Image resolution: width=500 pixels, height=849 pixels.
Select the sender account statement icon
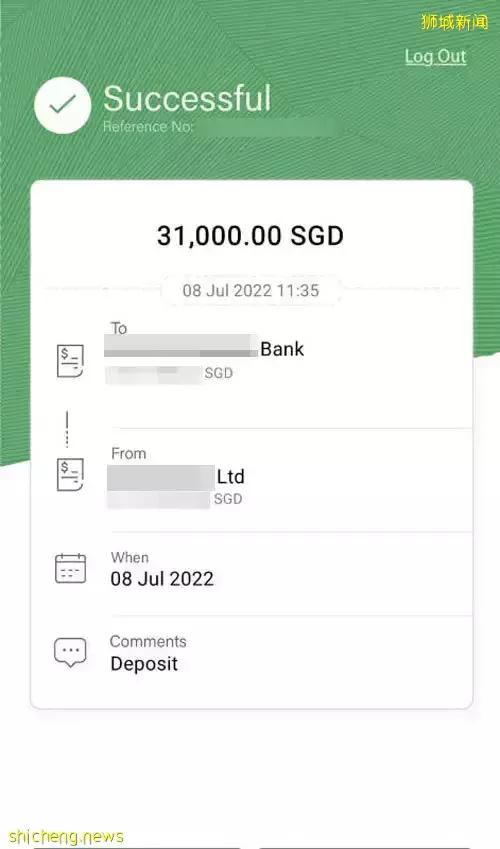click(70, 474)
